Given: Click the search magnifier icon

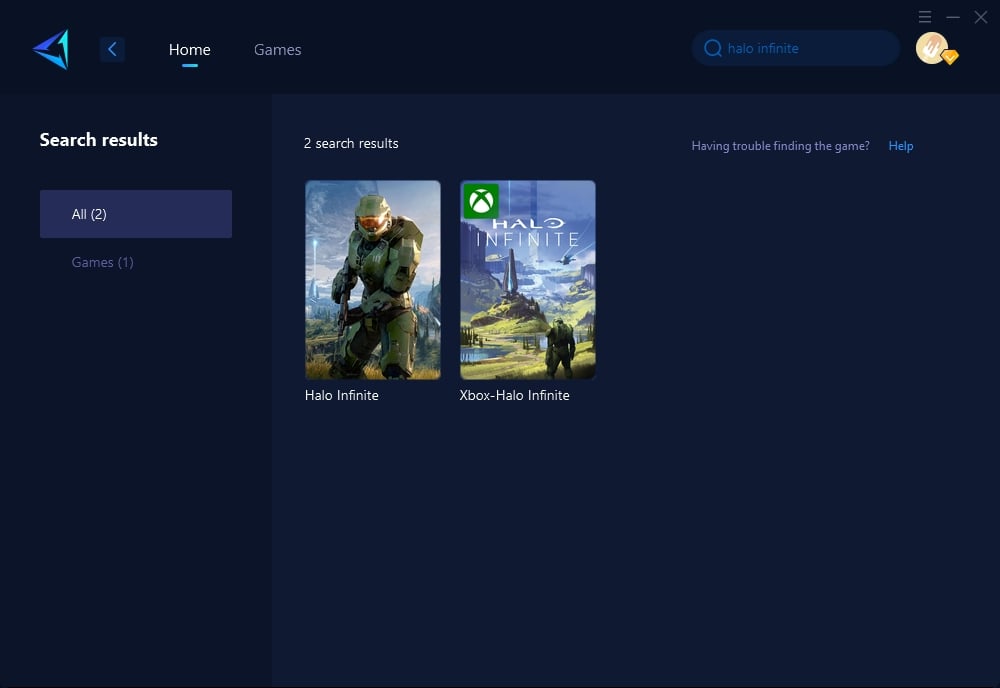Looking at the screenshot, I should tap(712, 48).
